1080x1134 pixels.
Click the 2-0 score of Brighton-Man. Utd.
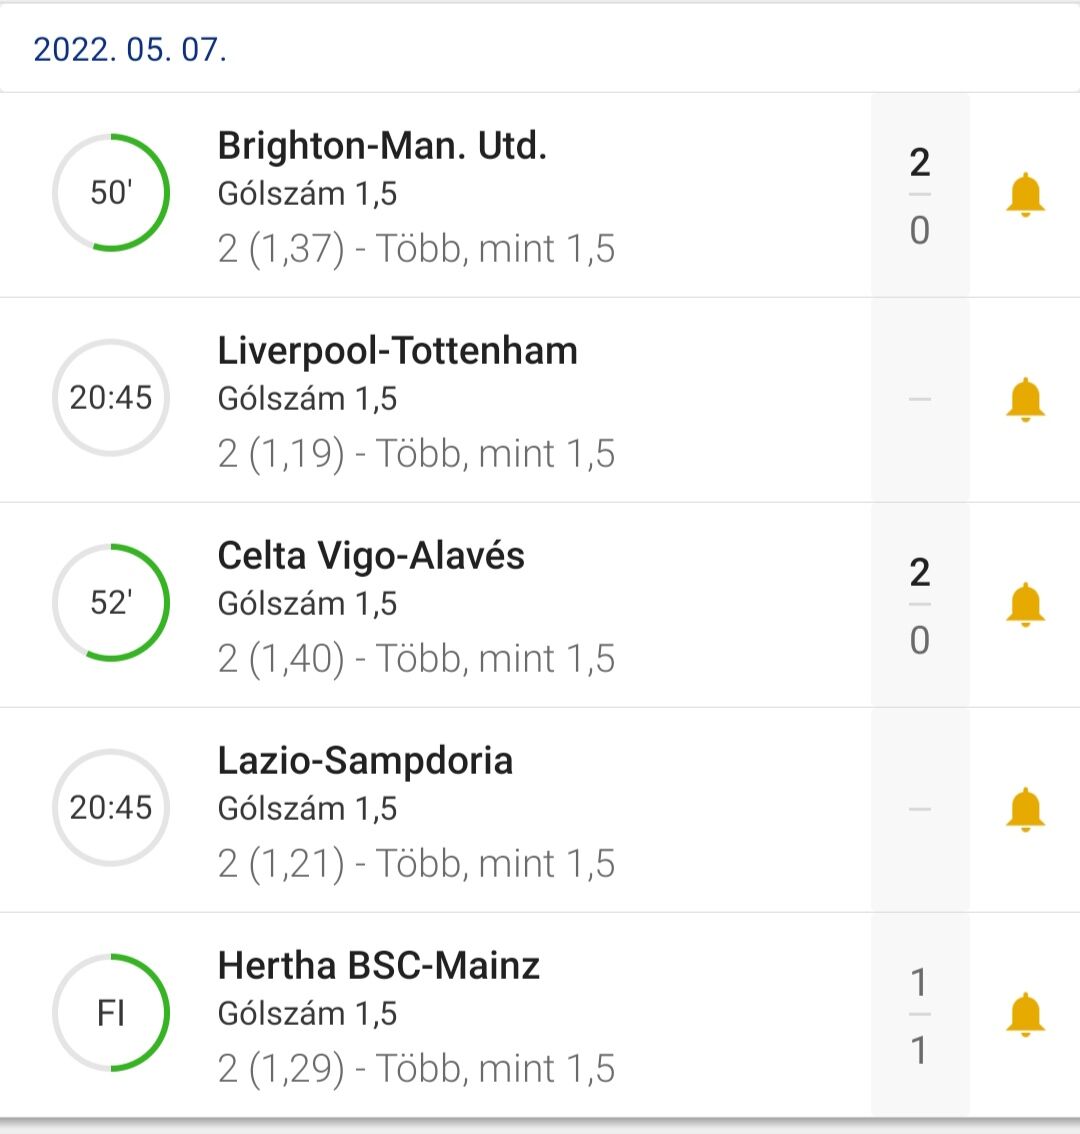tap(920, 196)
